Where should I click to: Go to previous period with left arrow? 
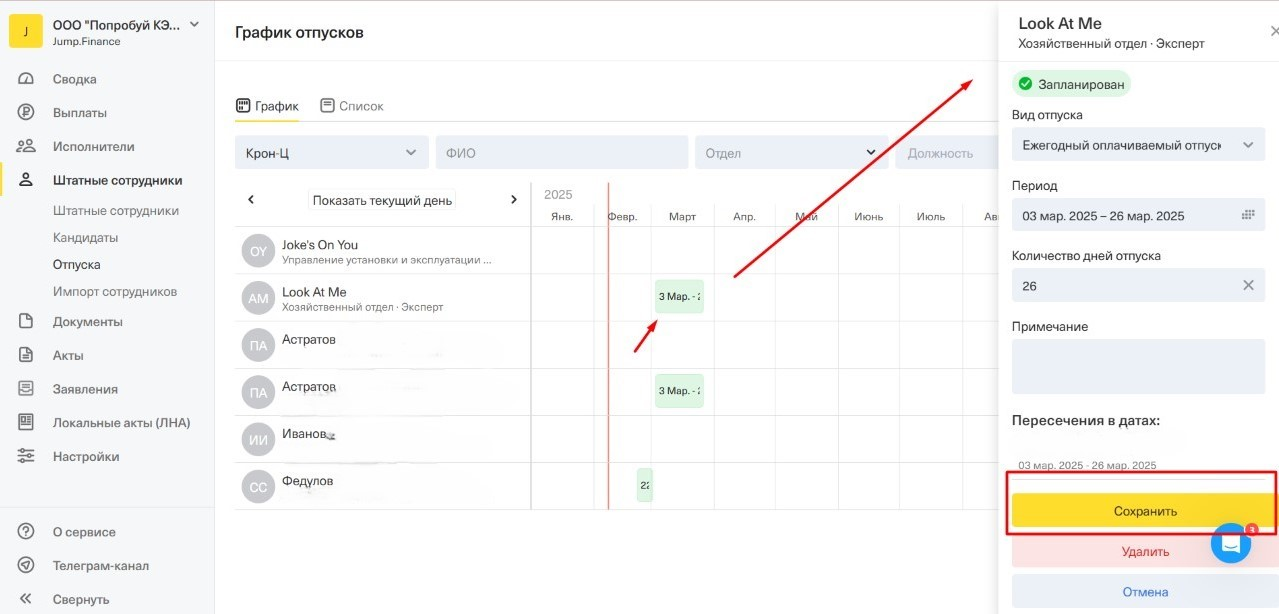pos(251,200)
